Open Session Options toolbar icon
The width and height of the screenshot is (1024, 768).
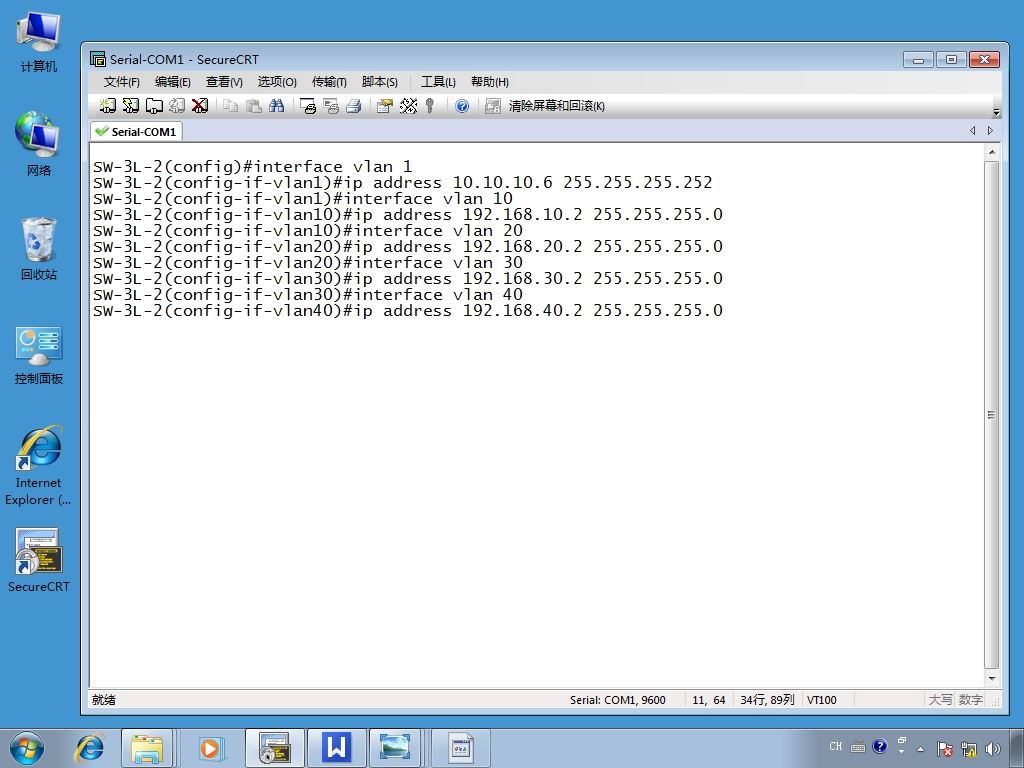coord(385,105)
